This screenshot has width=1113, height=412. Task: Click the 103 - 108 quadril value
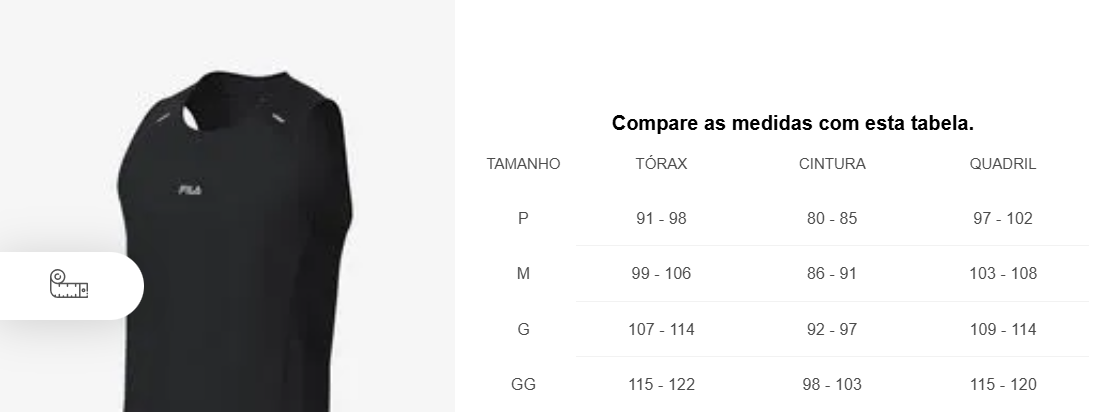1002,274
